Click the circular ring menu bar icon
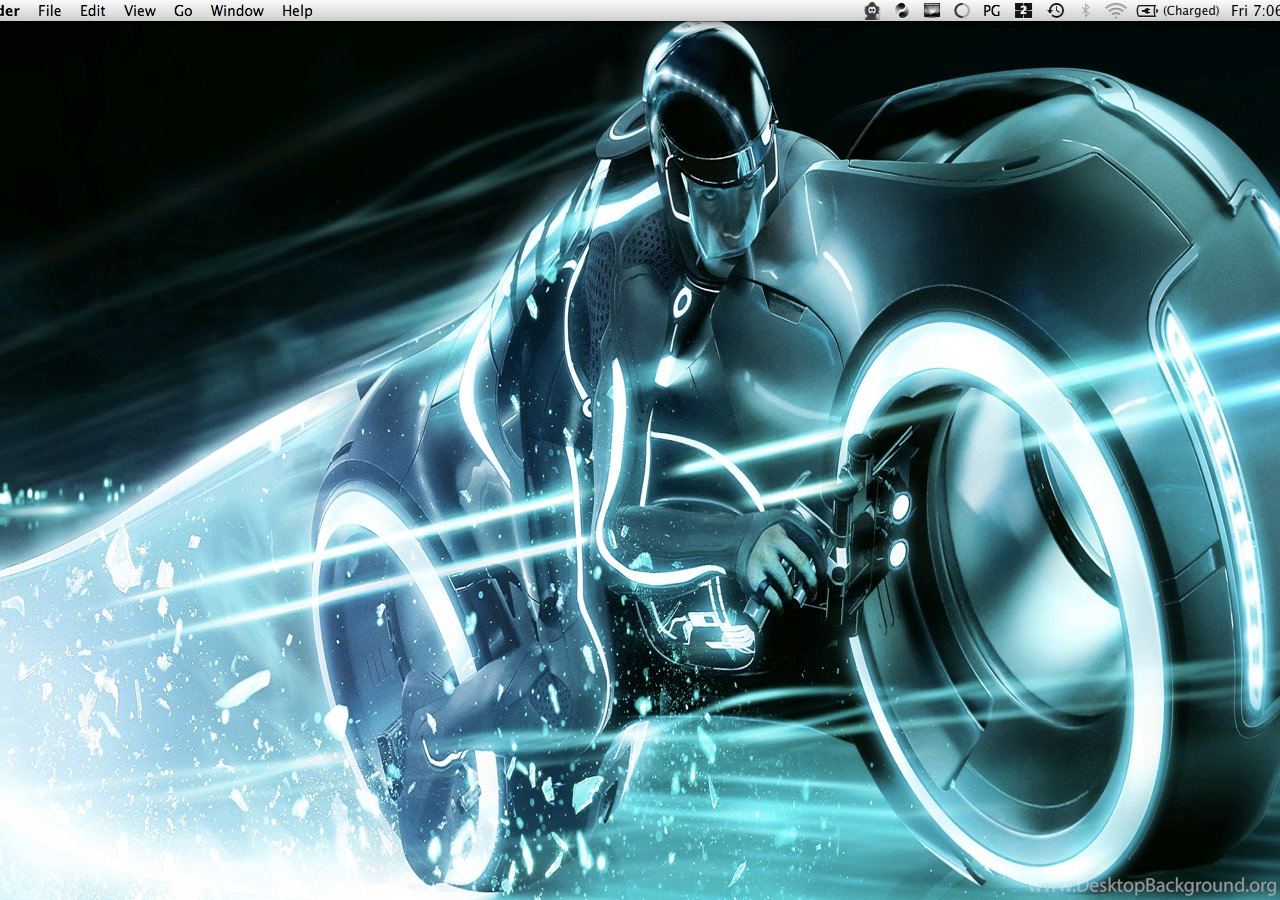The height and width of the screenshot is (900, 1280). [962, 11]
